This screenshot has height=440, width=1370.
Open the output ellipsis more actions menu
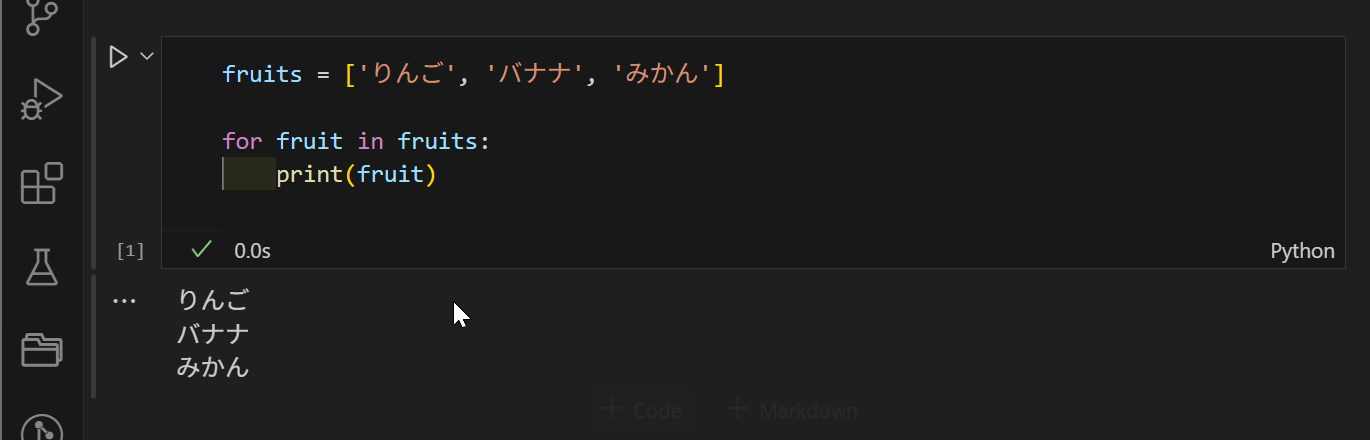pos(124,300)
